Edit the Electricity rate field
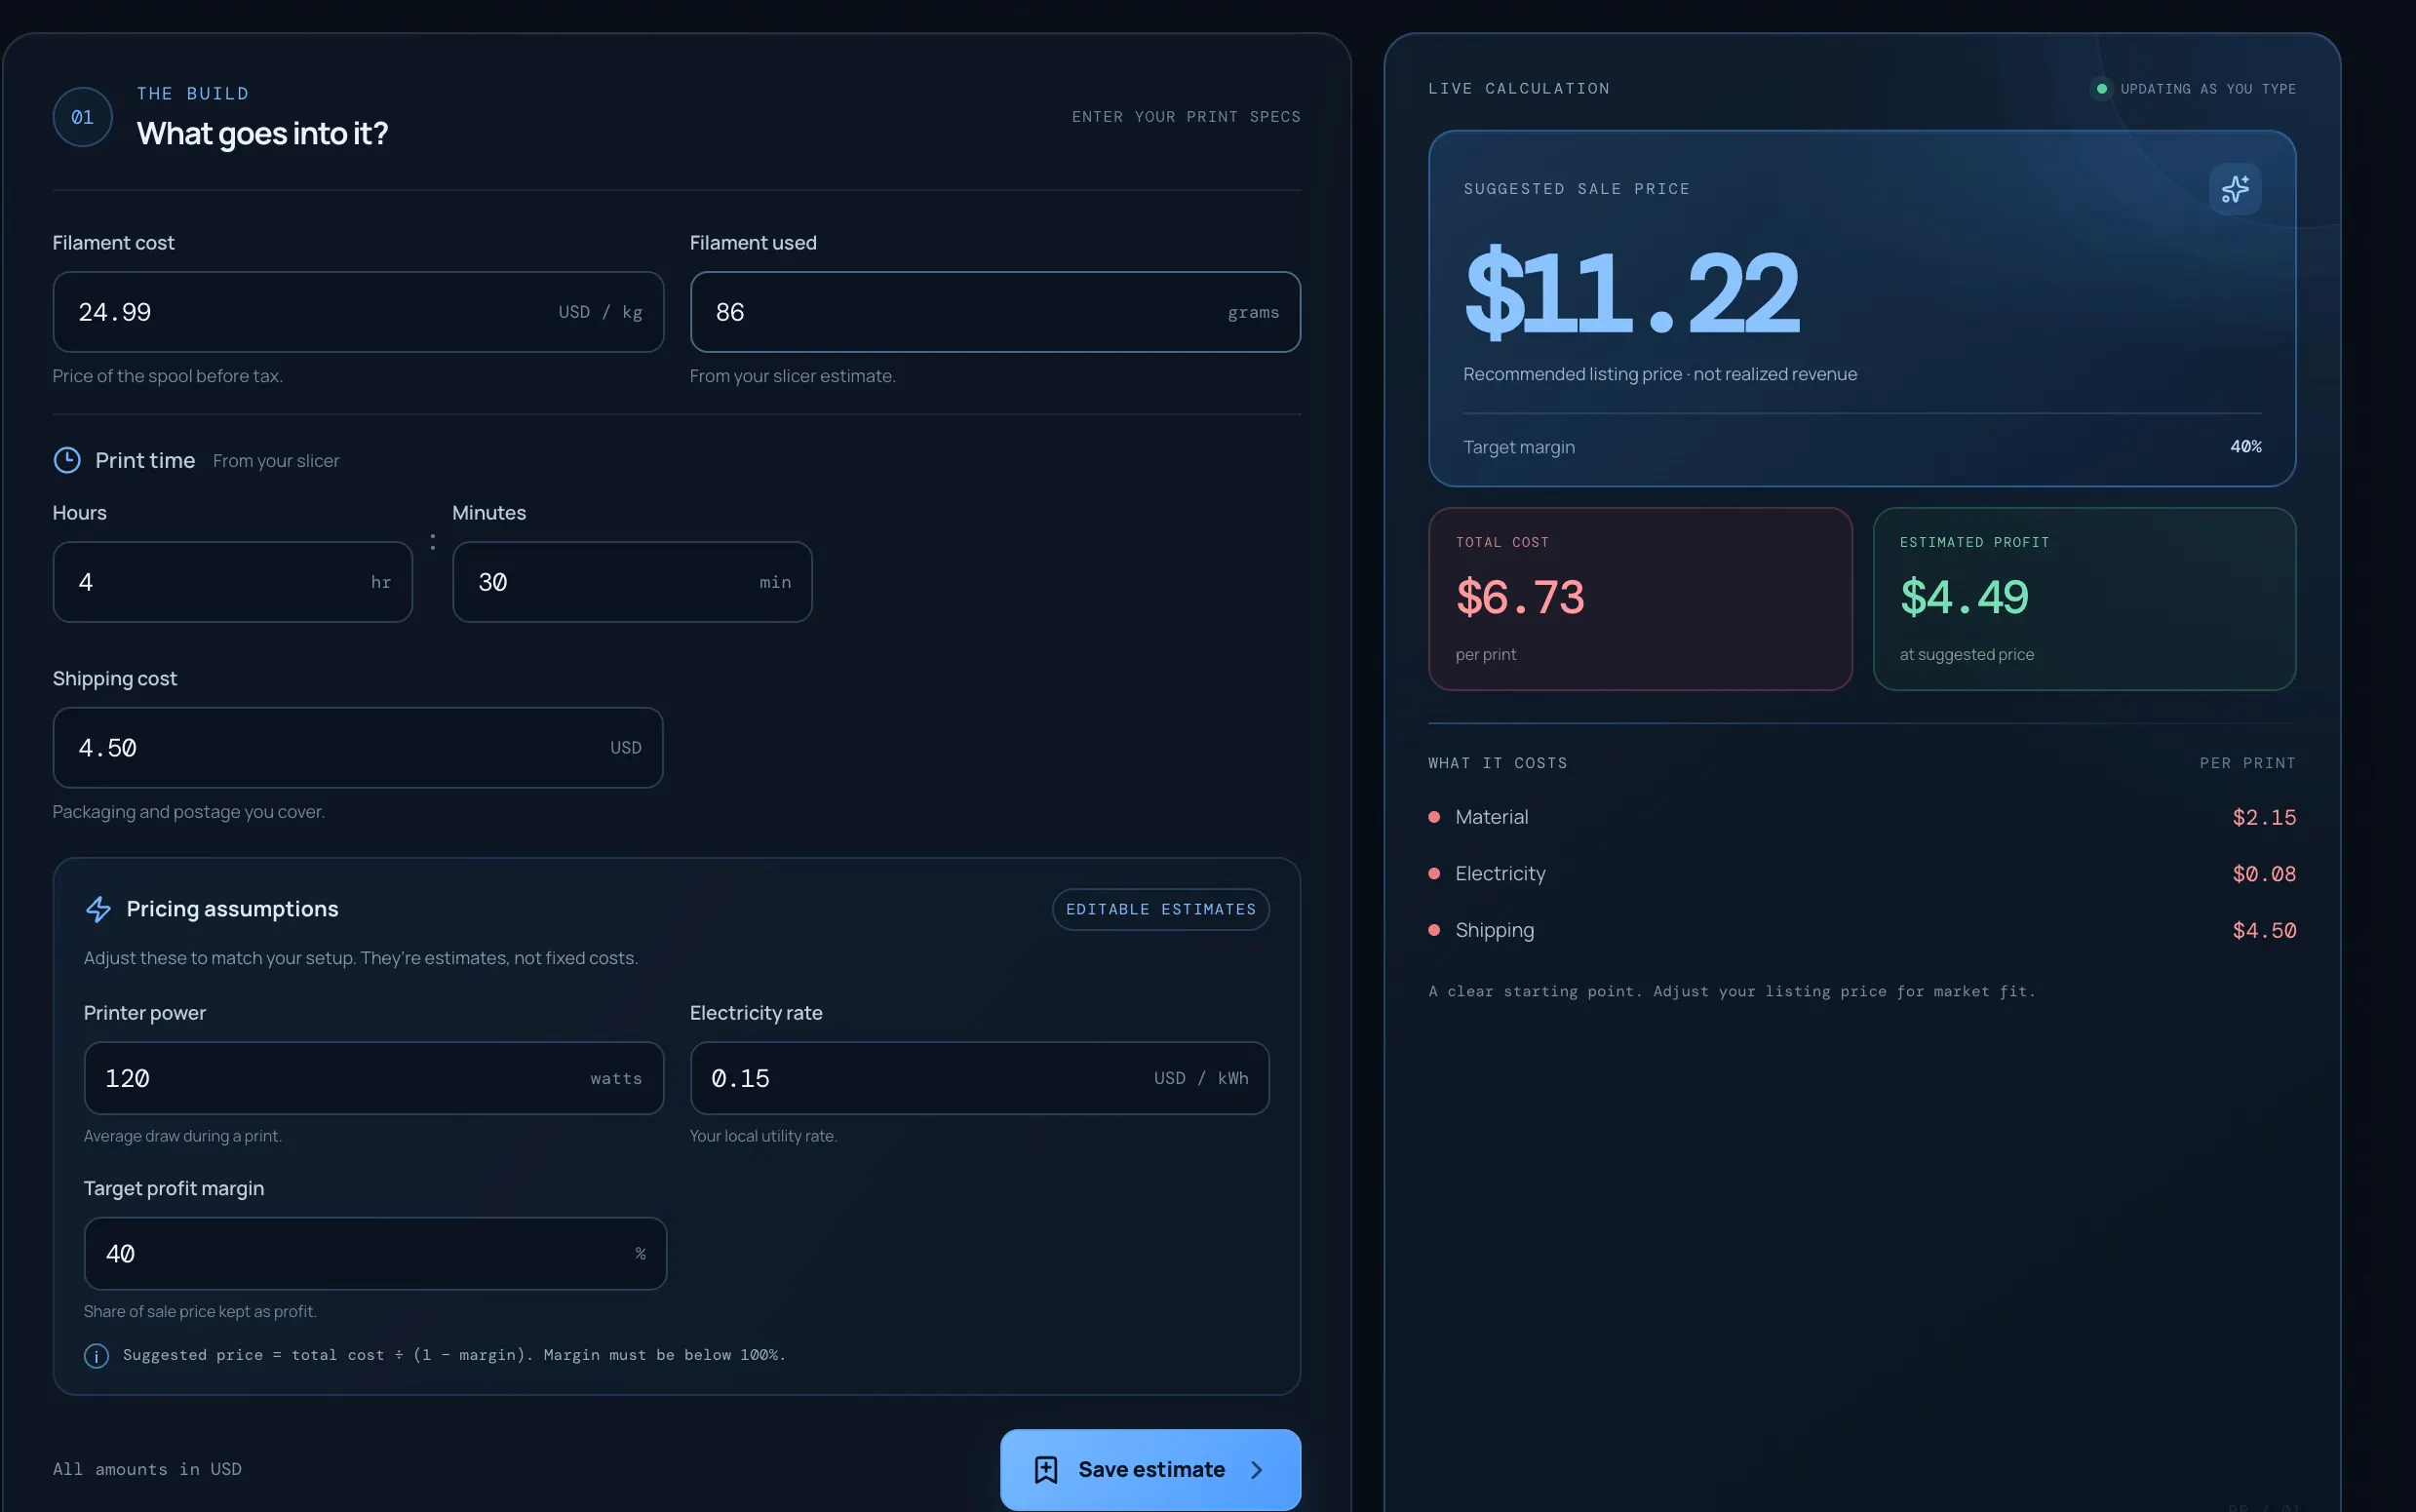This screenshot has height=1512, width=2416. [979, 1078]
